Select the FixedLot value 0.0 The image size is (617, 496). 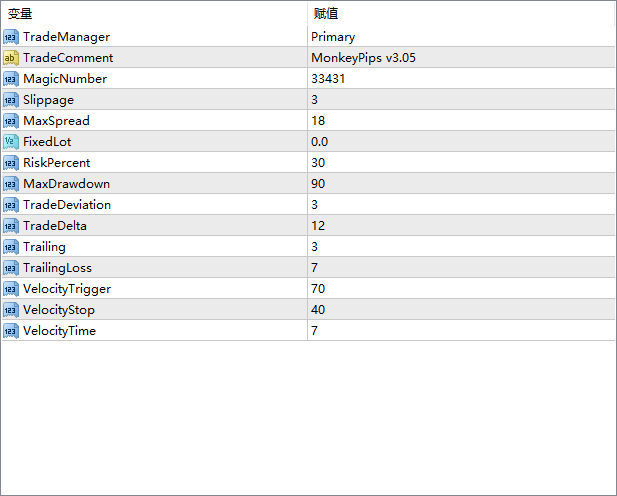click(x=320, y=142)
